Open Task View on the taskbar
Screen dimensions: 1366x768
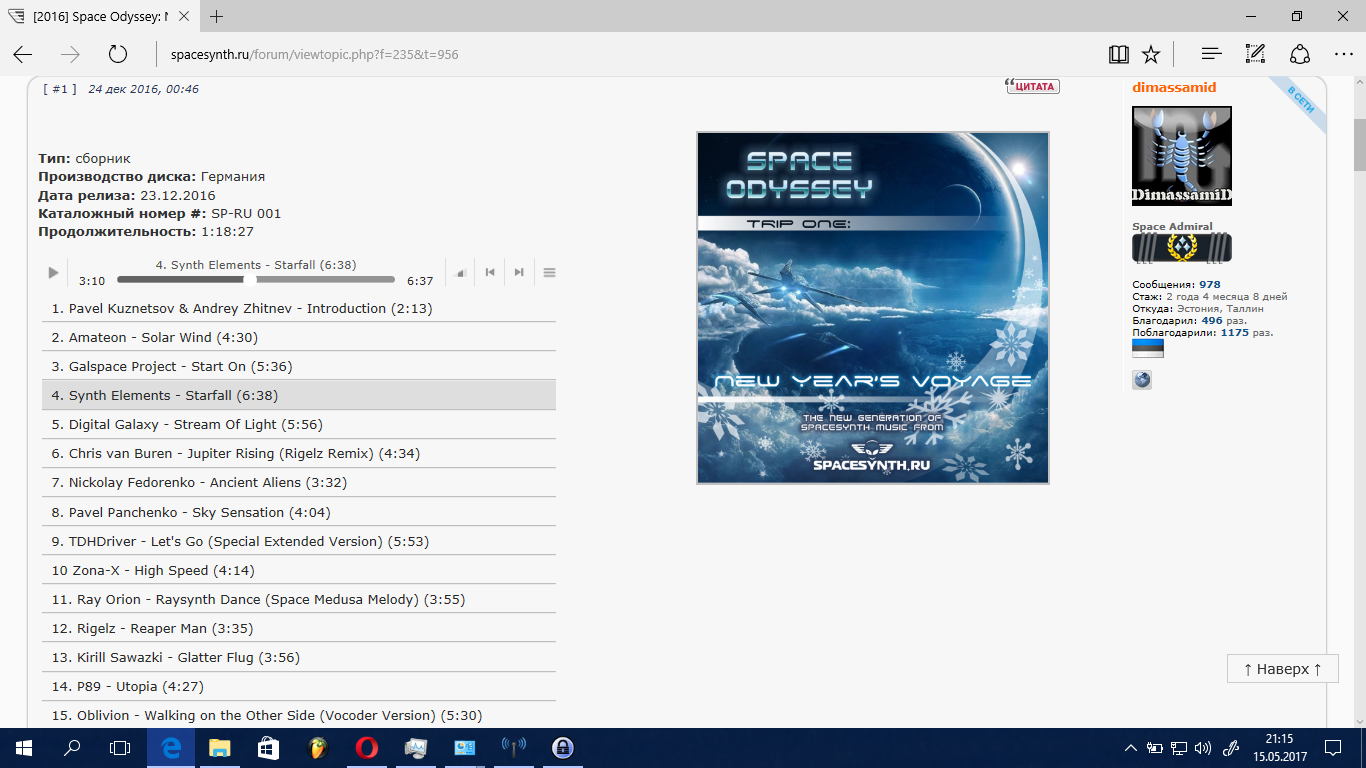tap(120, 748)
